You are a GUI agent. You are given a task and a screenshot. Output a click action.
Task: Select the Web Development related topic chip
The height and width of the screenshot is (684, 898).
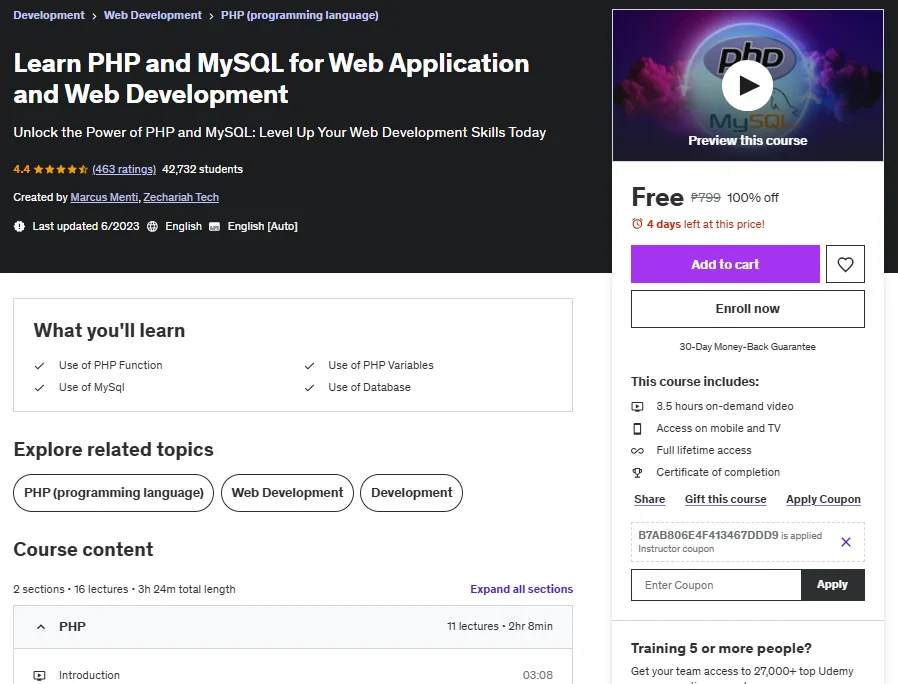287,493
